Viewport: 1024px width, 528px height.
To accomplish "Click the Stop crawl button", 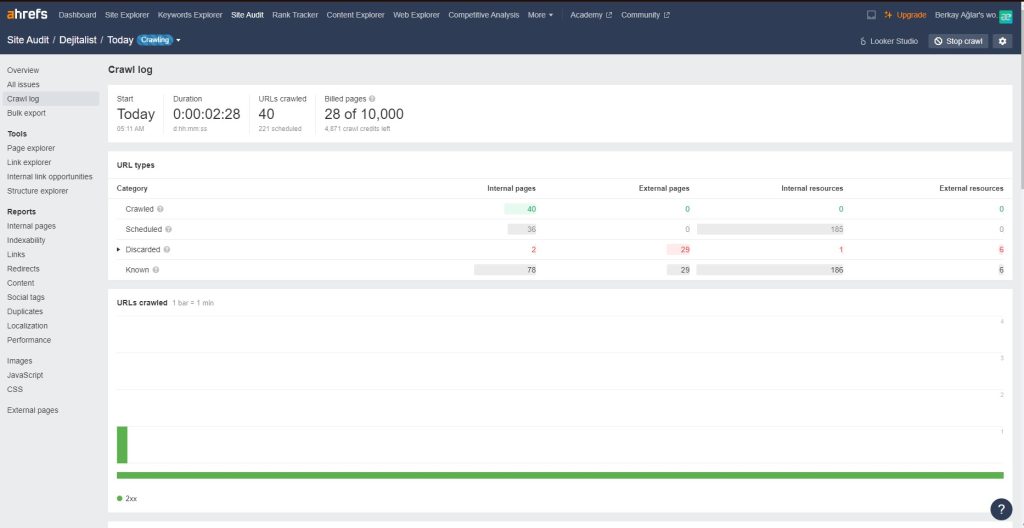I will click(958, 41).
